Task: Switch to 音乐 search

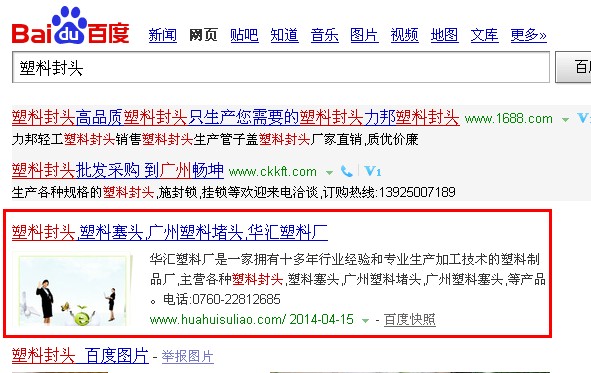Action: 325,35
